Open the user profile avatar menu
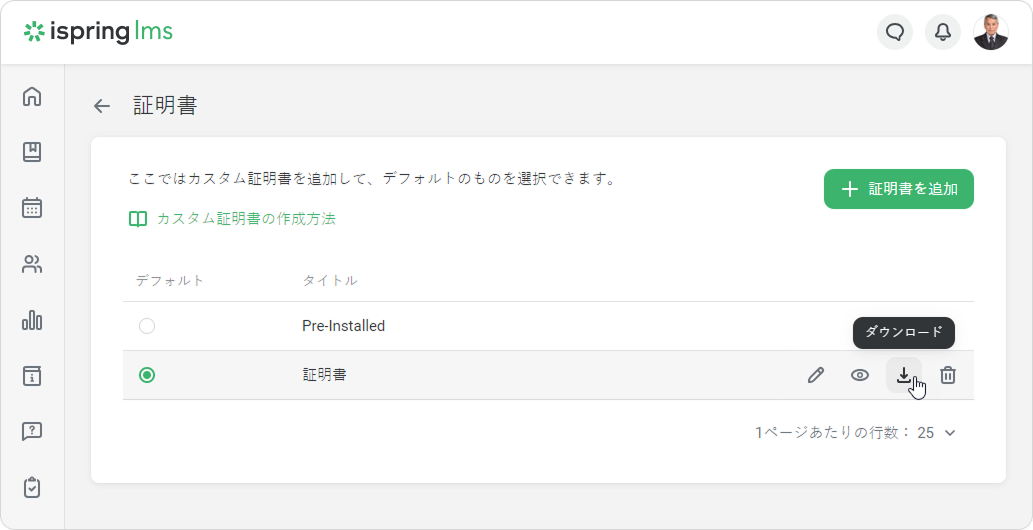Viewport: 1033px width, 530px height. 991,32
